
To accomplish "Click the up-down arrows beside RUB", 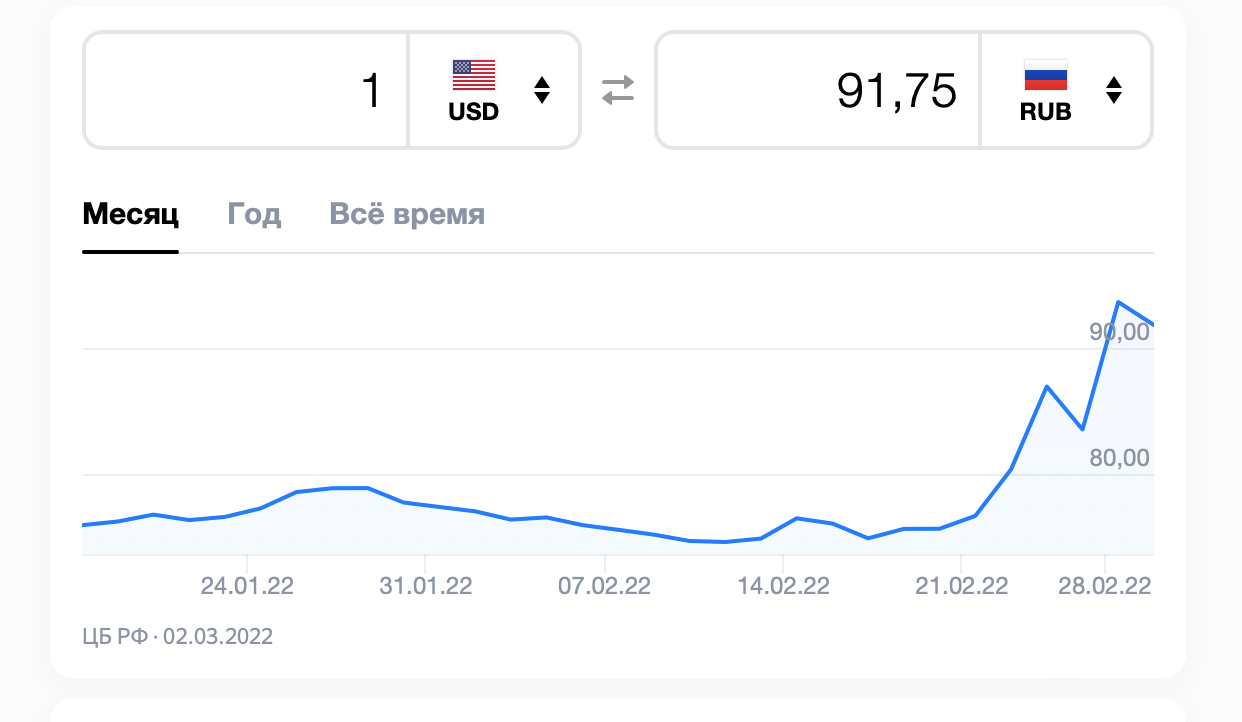I will 1113,89.
